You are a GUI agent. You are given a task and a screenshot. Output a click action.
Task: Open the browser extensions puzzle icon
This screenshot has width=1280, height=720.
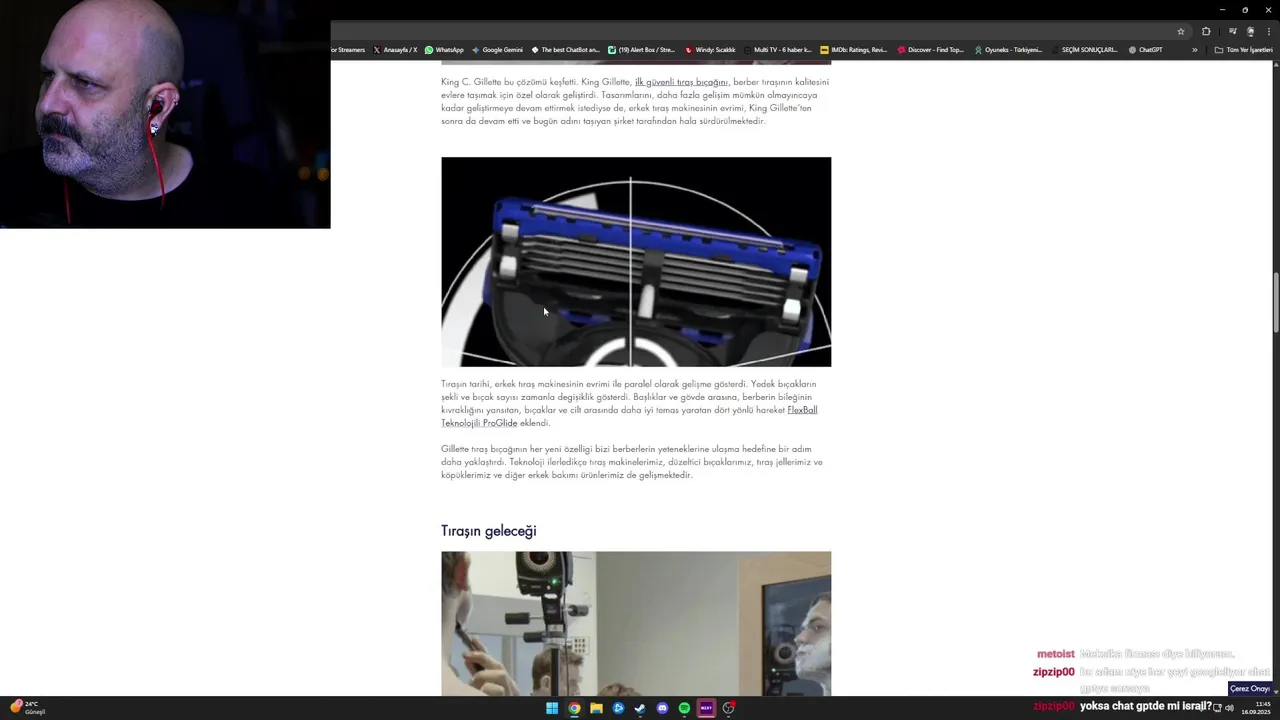[x=1206, y=31]
